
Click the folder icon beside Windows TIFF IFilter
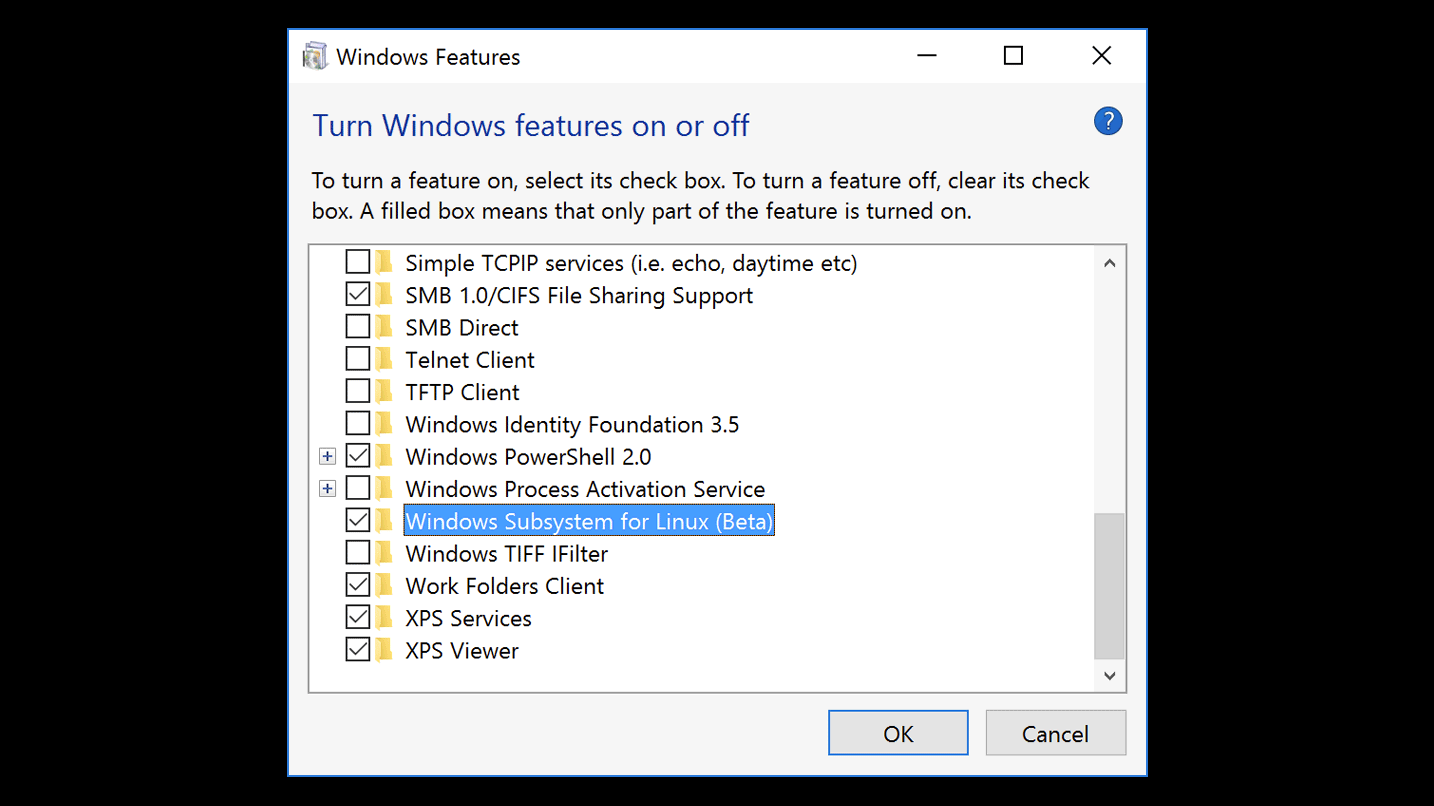(384, 553)
